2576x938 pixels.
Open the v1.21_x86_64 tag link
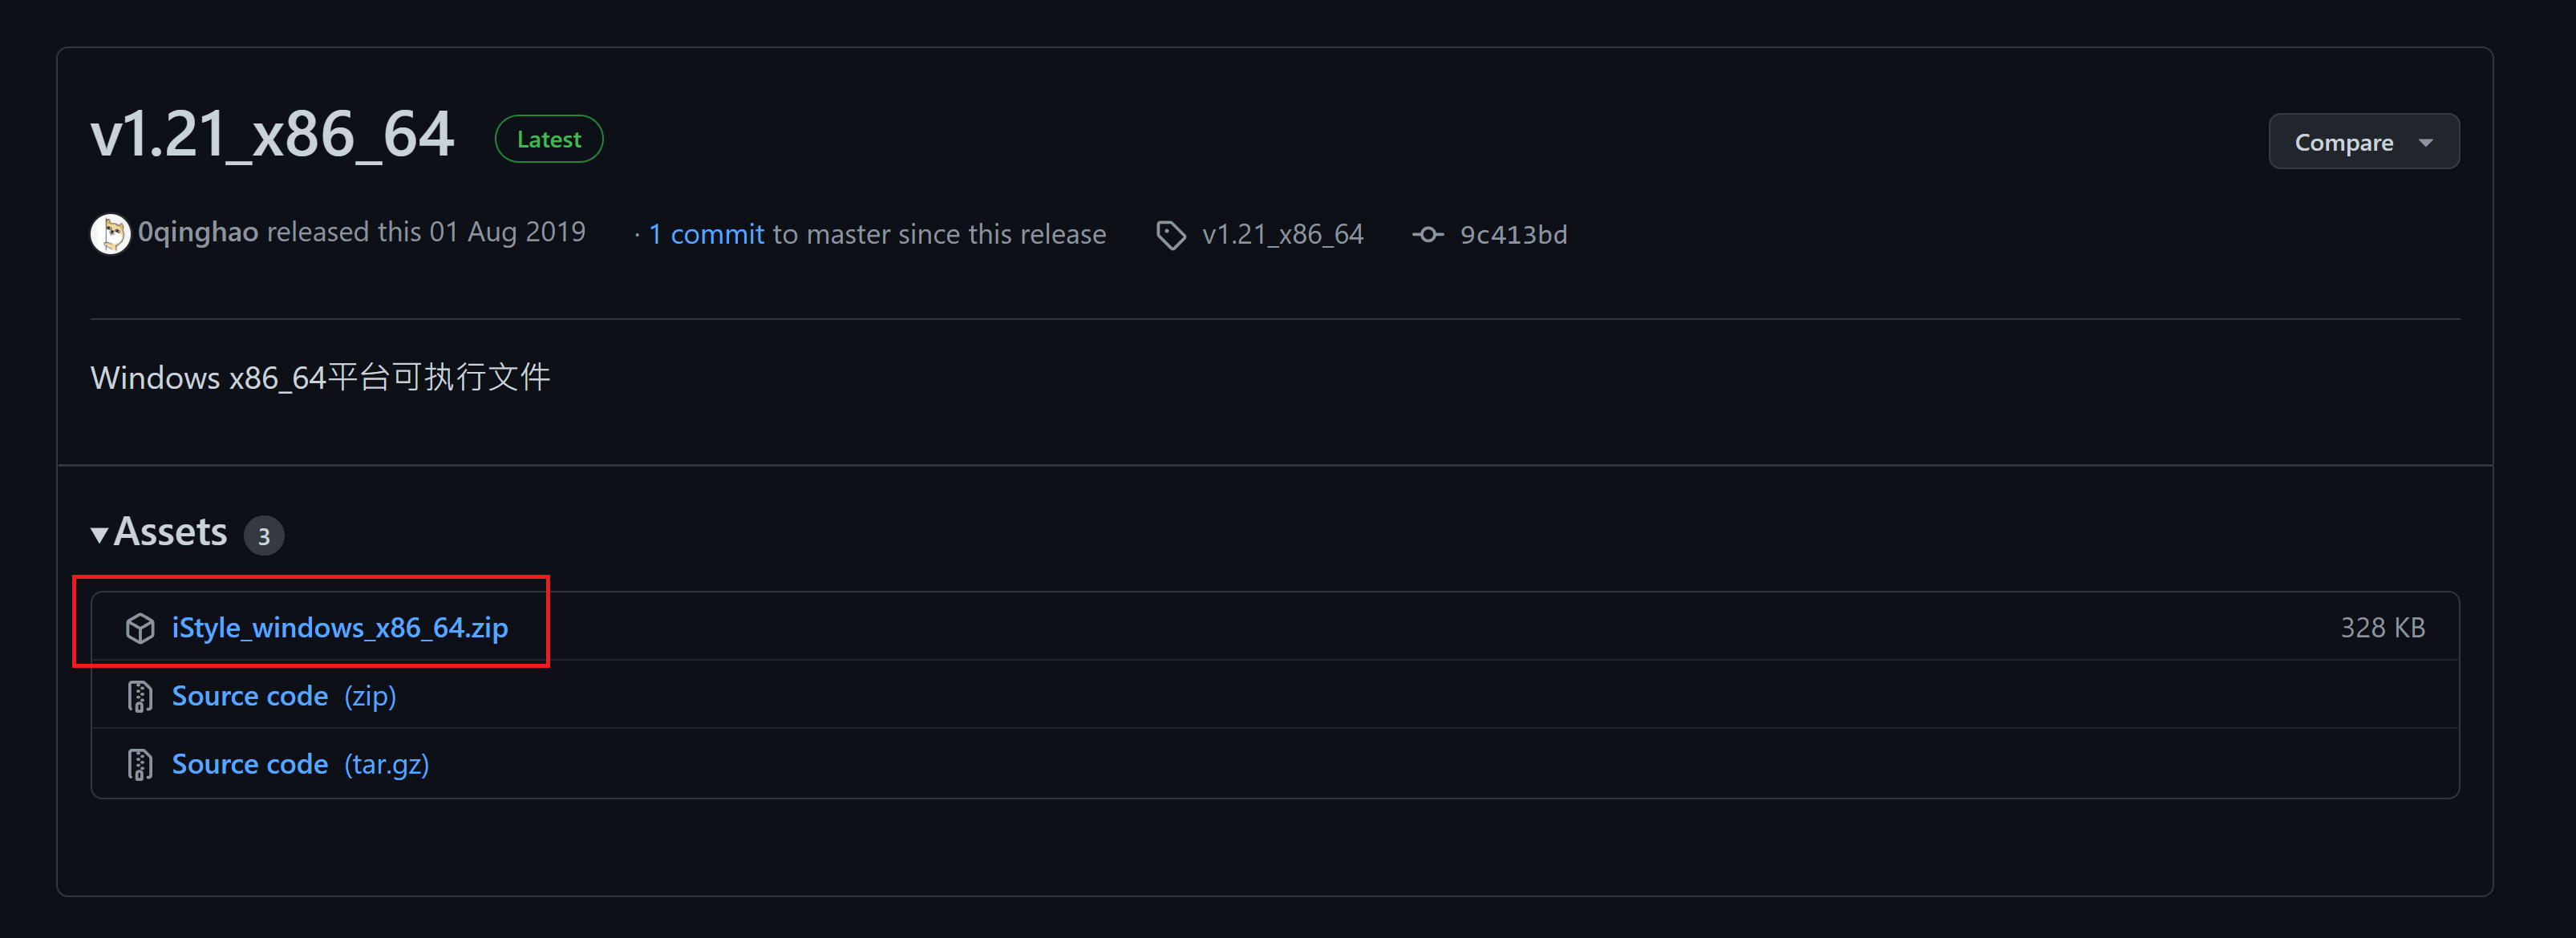coord(1282,234)
